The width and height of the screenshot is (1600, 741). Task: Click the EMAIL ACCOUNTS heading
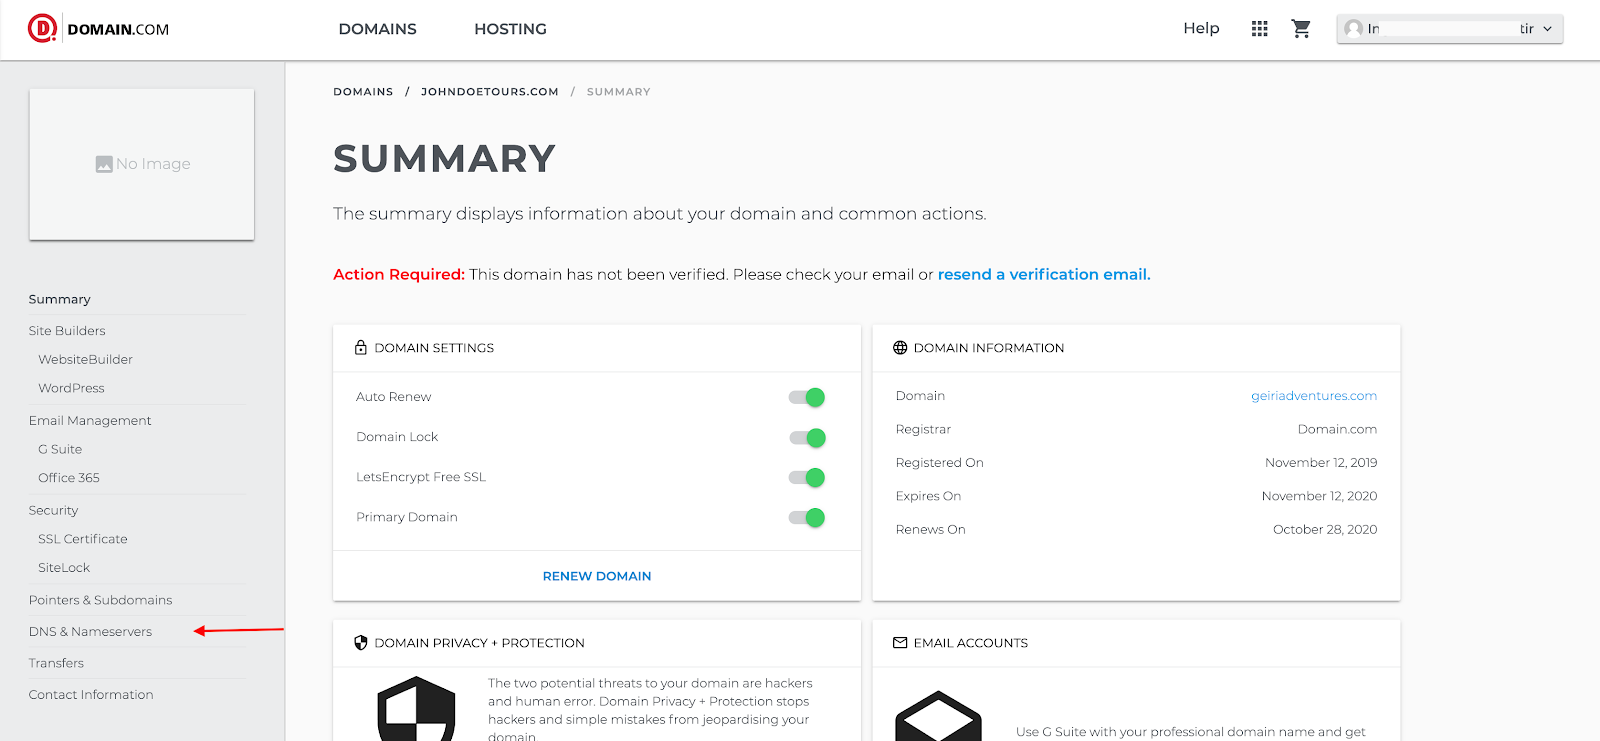[x=970, y=643]
